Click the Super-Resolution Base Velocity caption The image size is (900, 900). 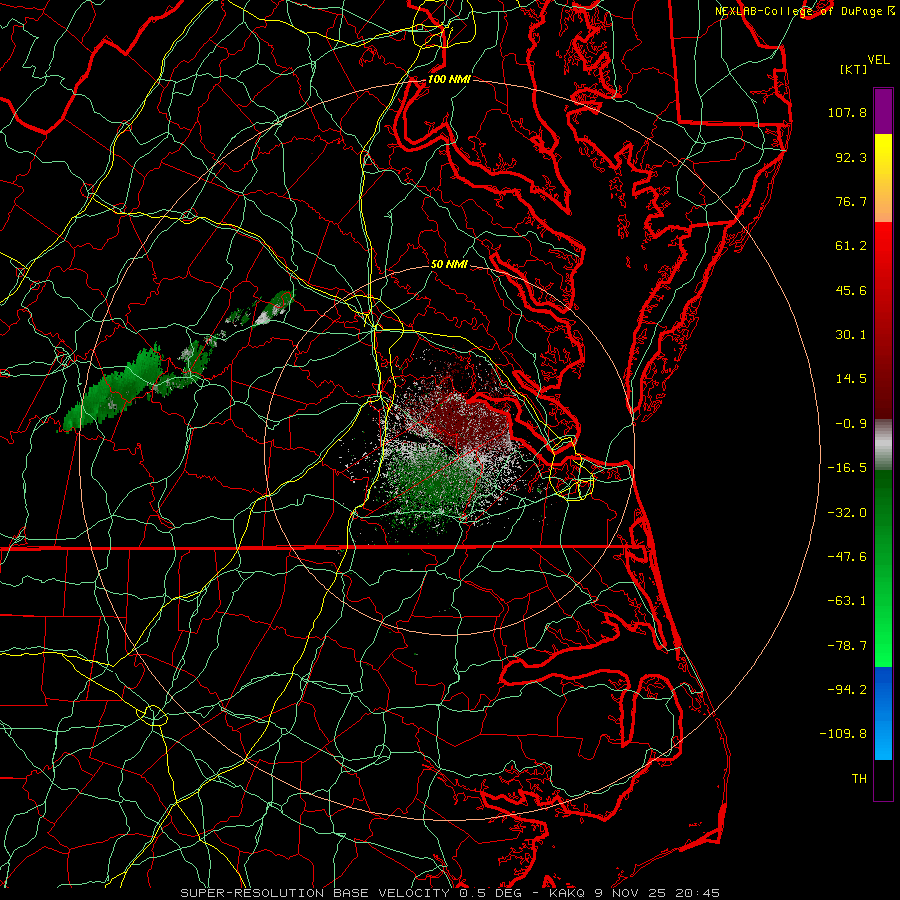(x=450, y=893)
